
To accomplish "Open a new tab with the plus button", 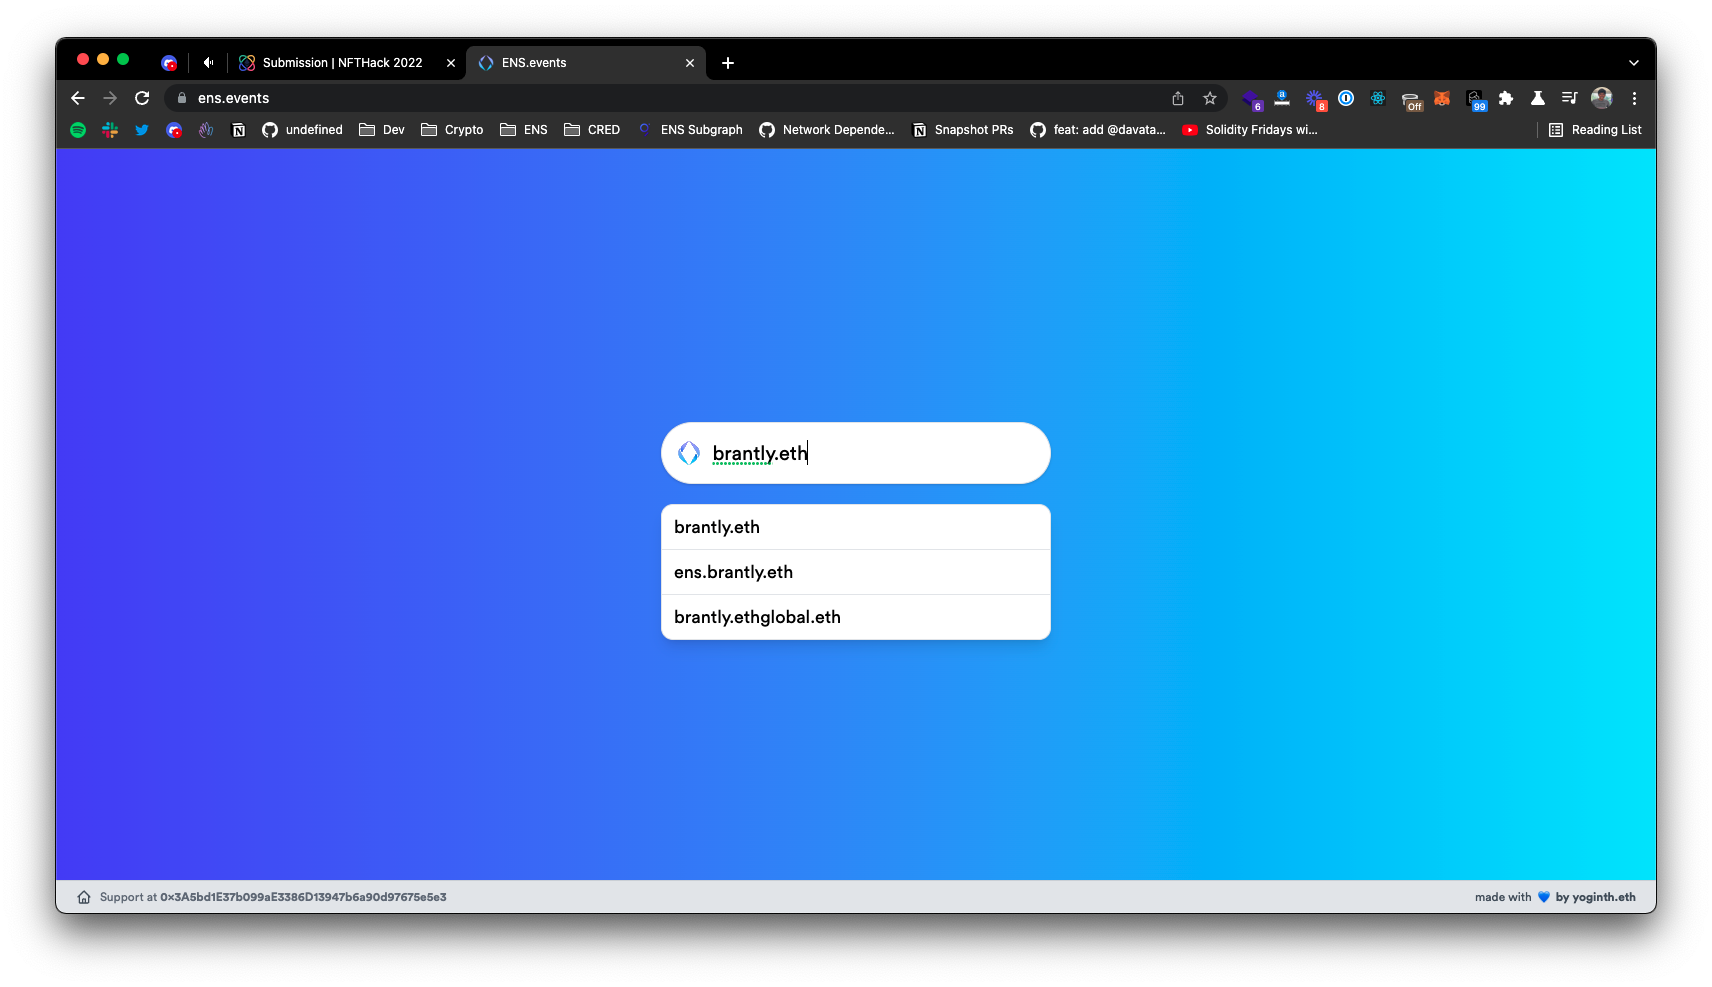I will point(728,63).
